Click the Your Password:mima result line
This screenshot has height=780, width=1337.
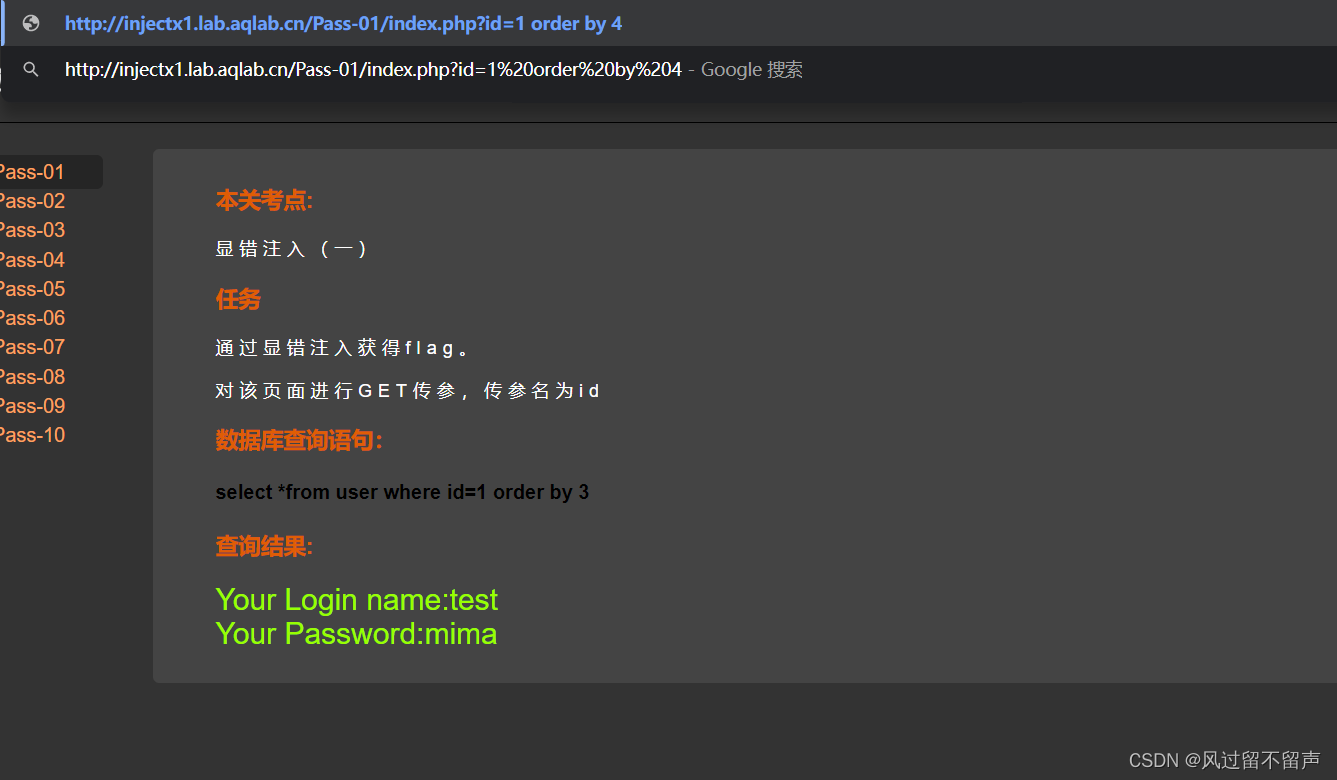(356, 633)
